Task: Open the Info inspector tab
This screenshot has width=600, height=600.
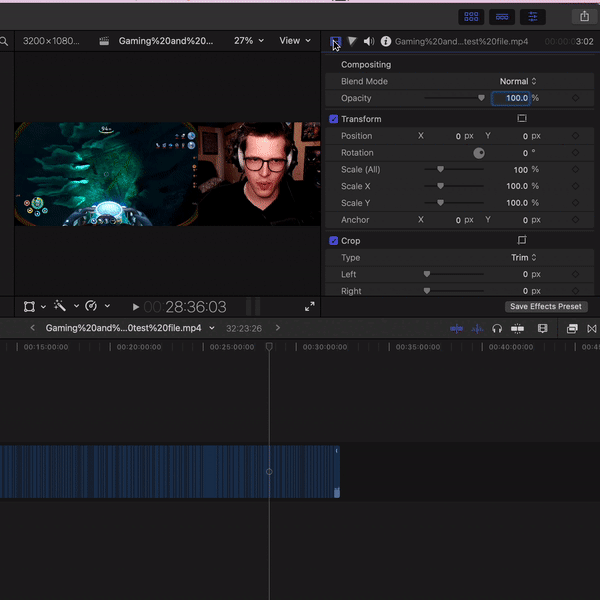Action: click(x=386, y=41)
